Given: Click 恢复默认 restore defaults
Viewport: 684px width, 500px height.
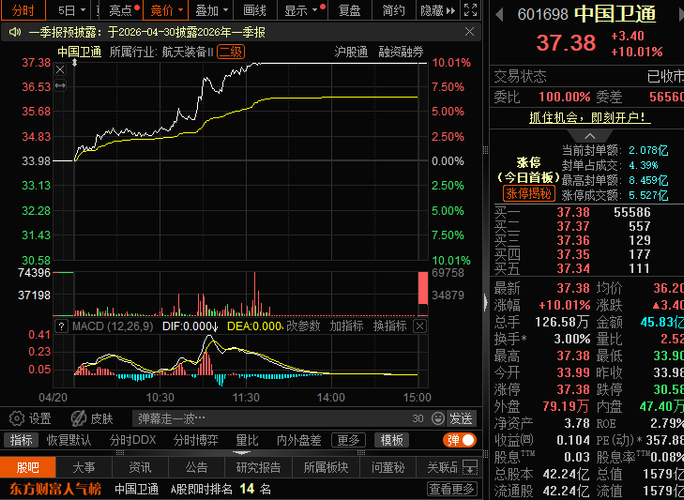Looking at the screenshot, I should pyautogui.click(x=69, y=440).
